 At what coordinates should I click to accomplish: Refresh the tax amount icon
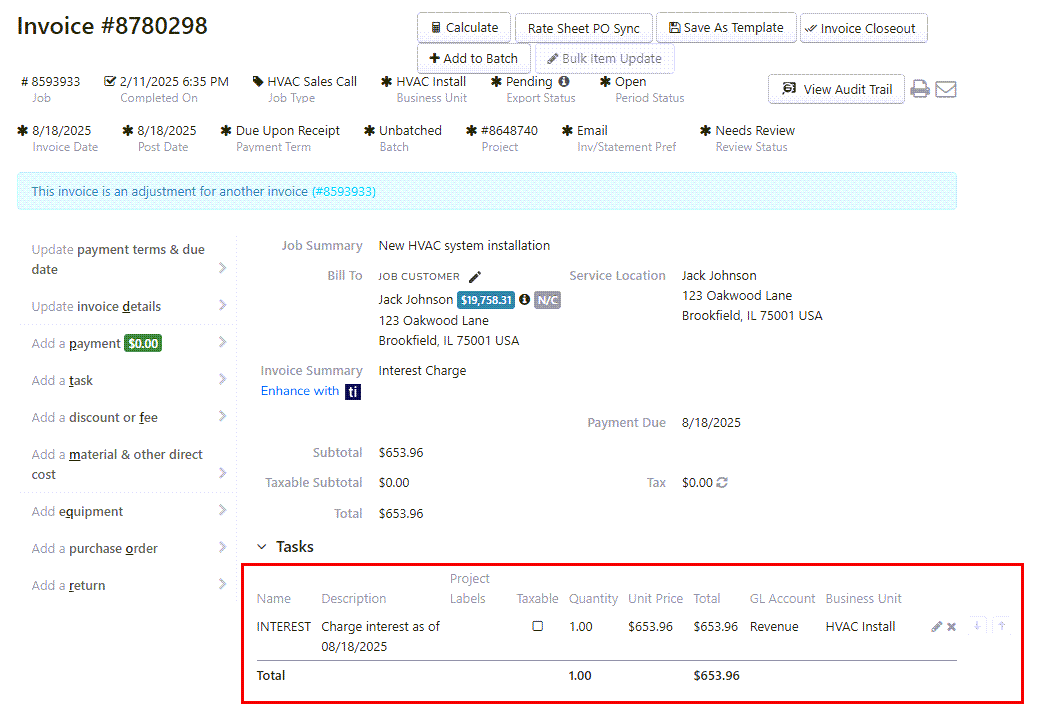tap(722, 482)
